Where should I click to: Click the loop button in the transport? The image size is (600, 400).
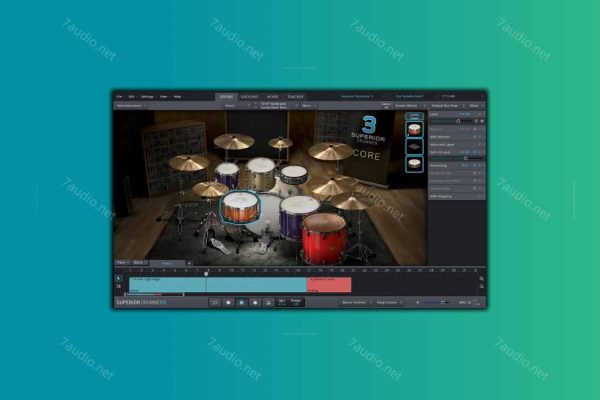(215, 302)
